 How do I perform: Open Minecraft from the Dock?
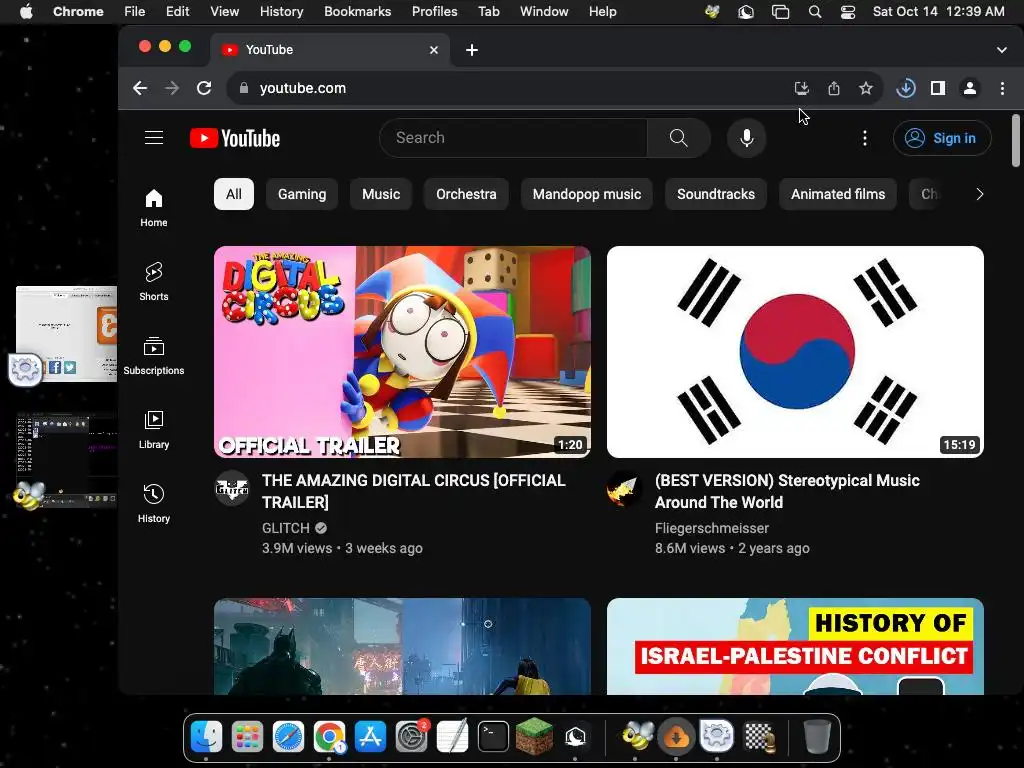click(534, 737)
